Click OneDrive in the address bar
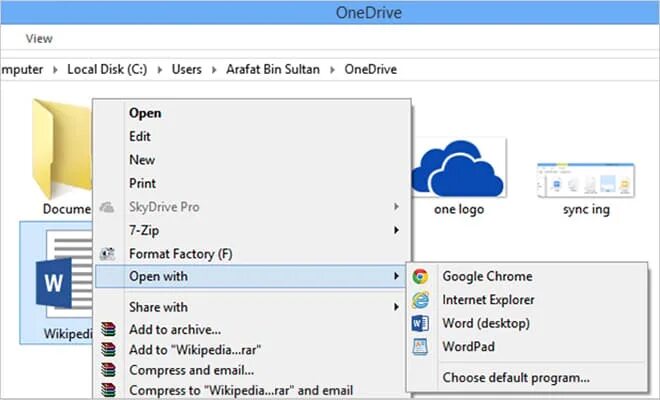 pyautogui.click(x=370, y=69)
